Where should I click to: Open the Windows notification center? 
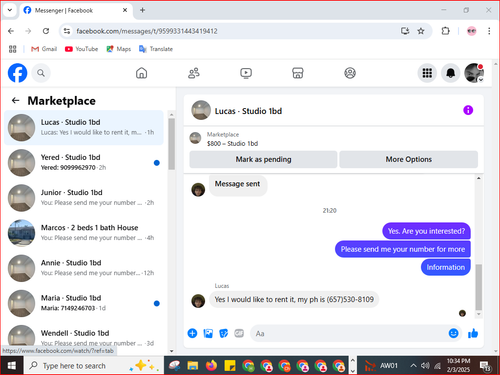pyautogui.click(x=485, y=366)
